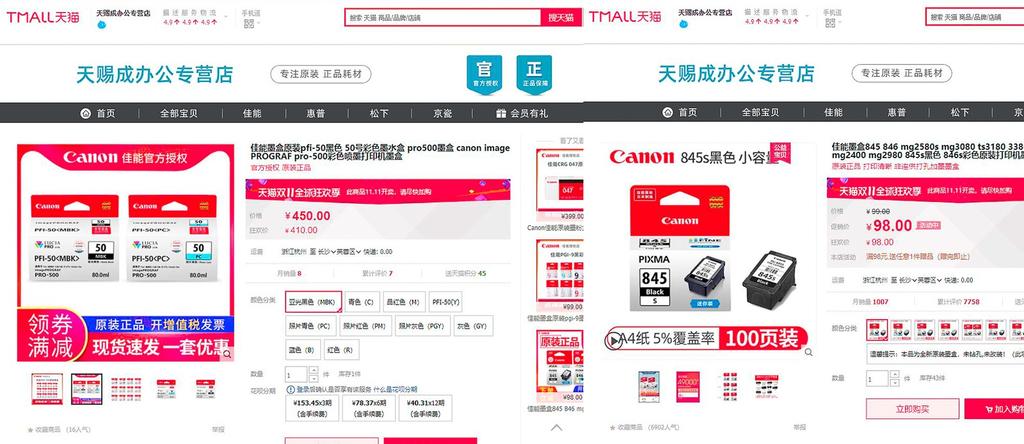Click the 手机逛 QR code icon on left page
The width and height of the screenshot is (1024, 444).
point(249,24)
